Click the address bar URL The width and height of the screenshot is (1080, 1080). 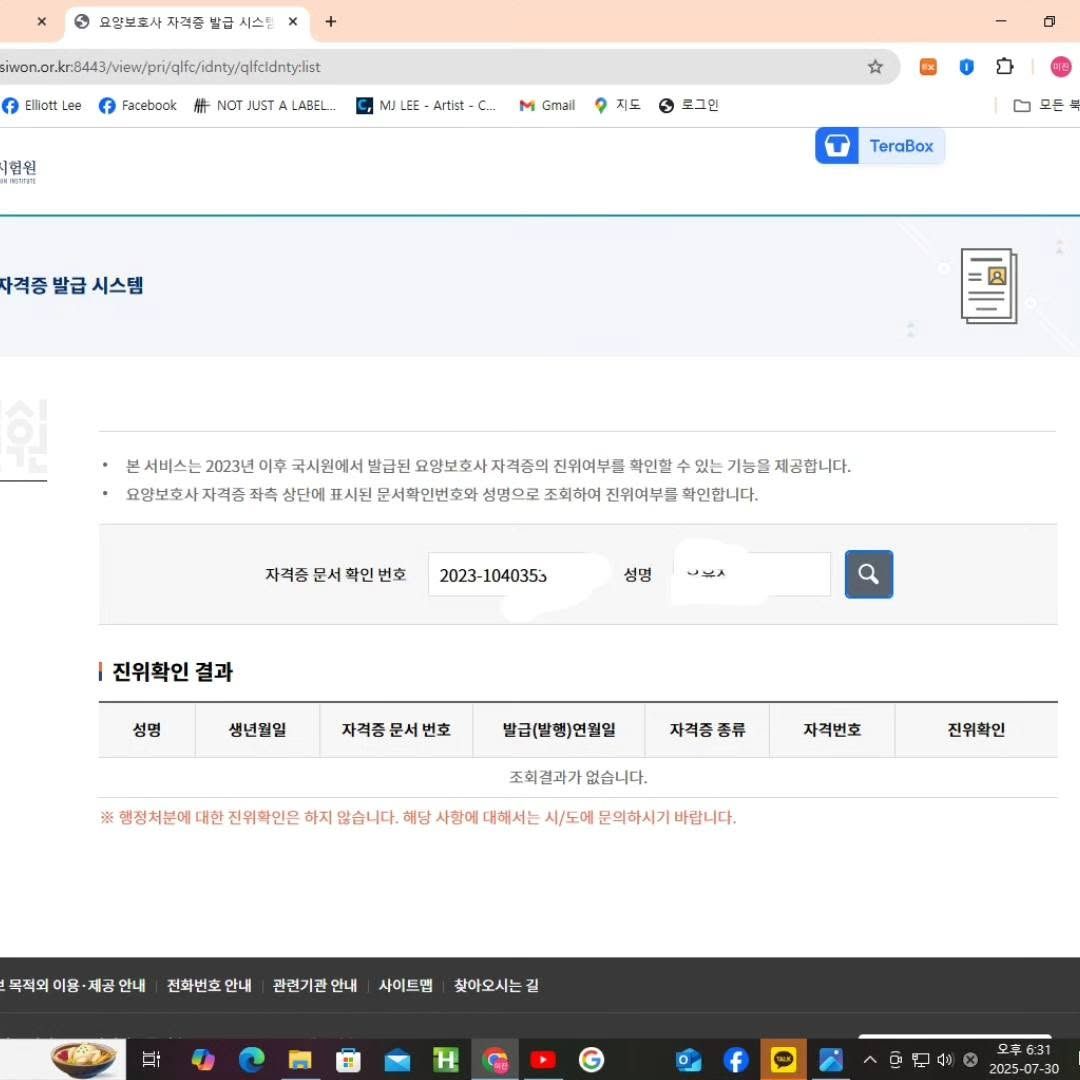click(x=160, y=67)
